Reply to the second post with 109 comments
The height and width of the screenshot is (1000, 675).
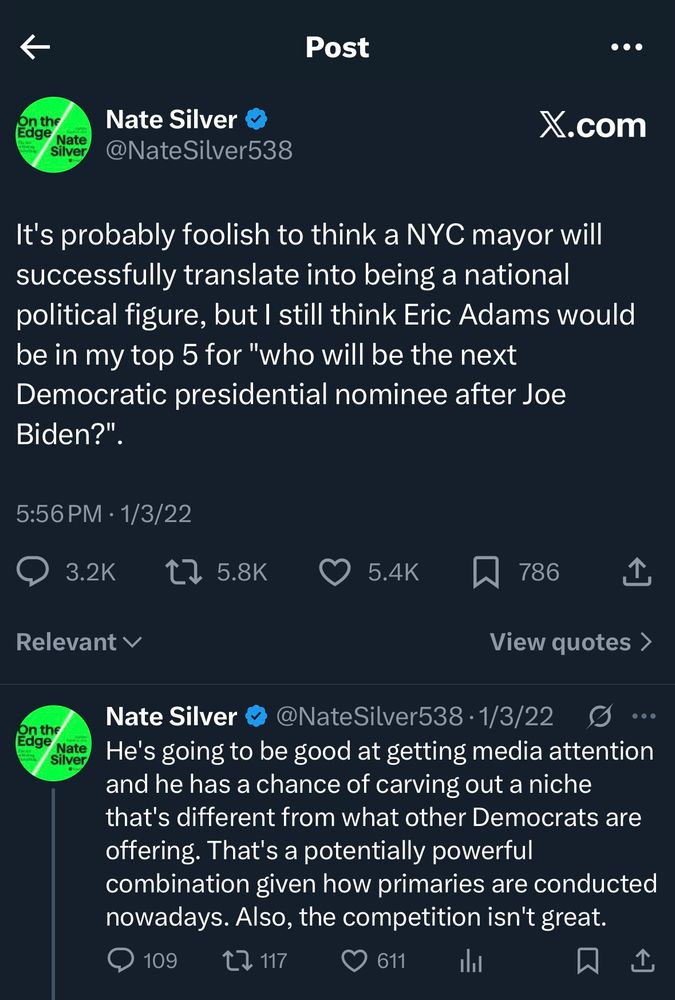(121, 961)
